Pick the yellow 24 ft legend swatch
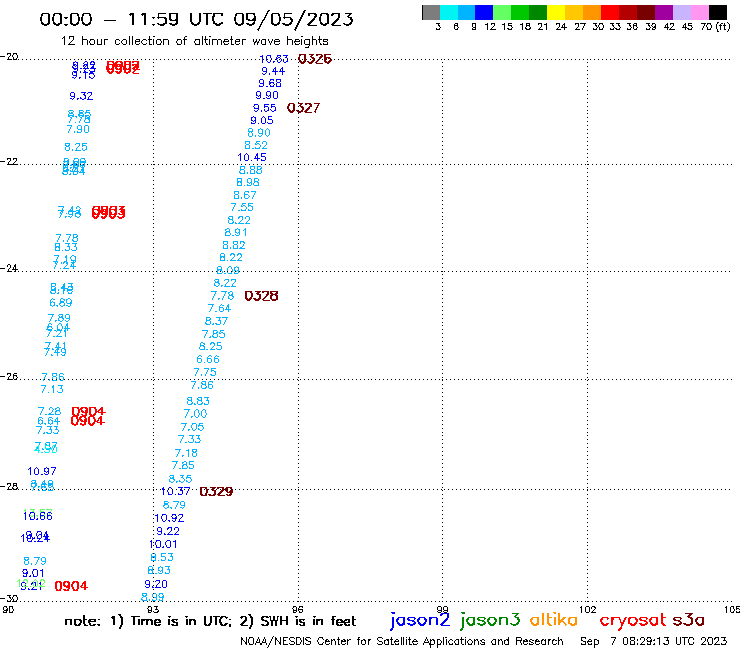Image resolution: width=740 pixels, height=650 pixels. pyautogui.click(x=556, y=12)
